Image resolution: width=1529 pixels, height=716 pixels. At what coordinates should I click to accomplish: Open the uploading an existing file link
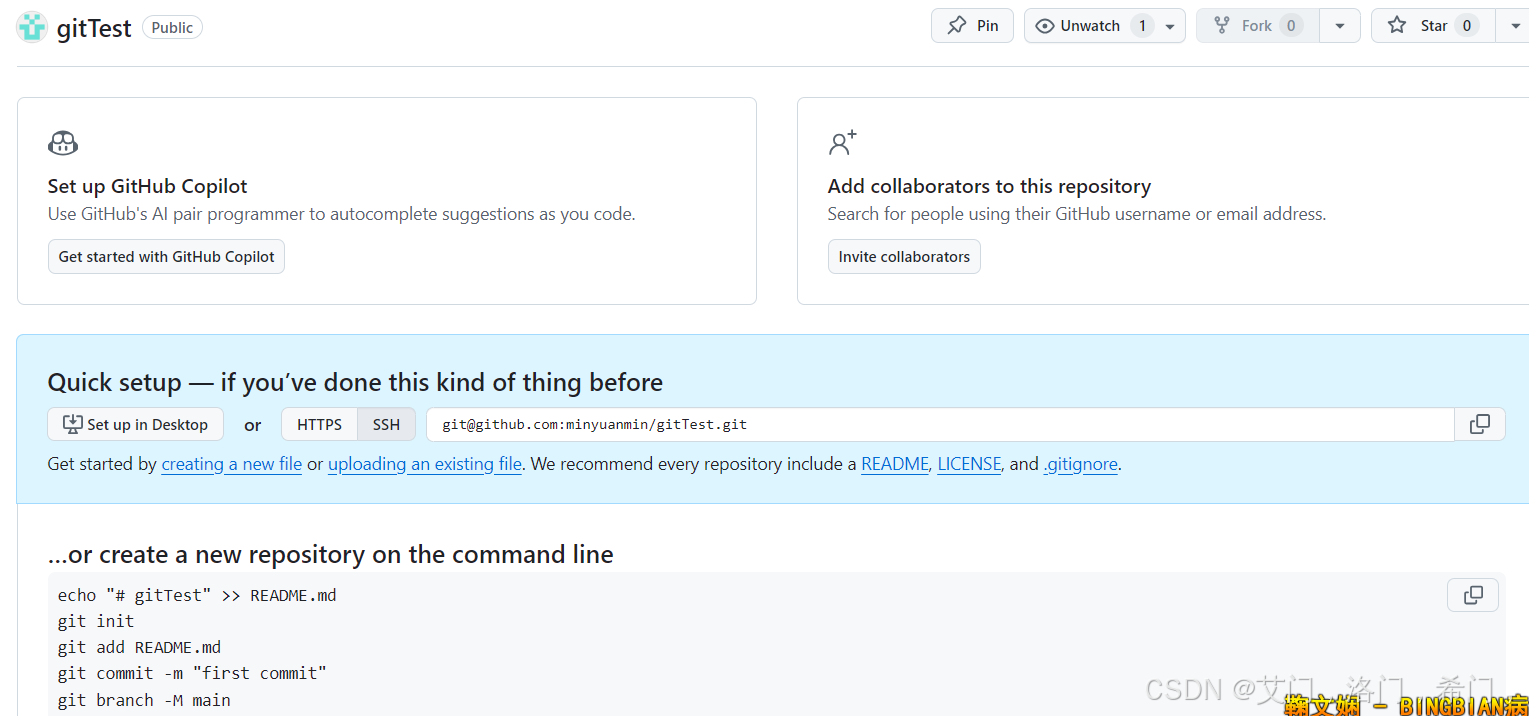point(425,464)
